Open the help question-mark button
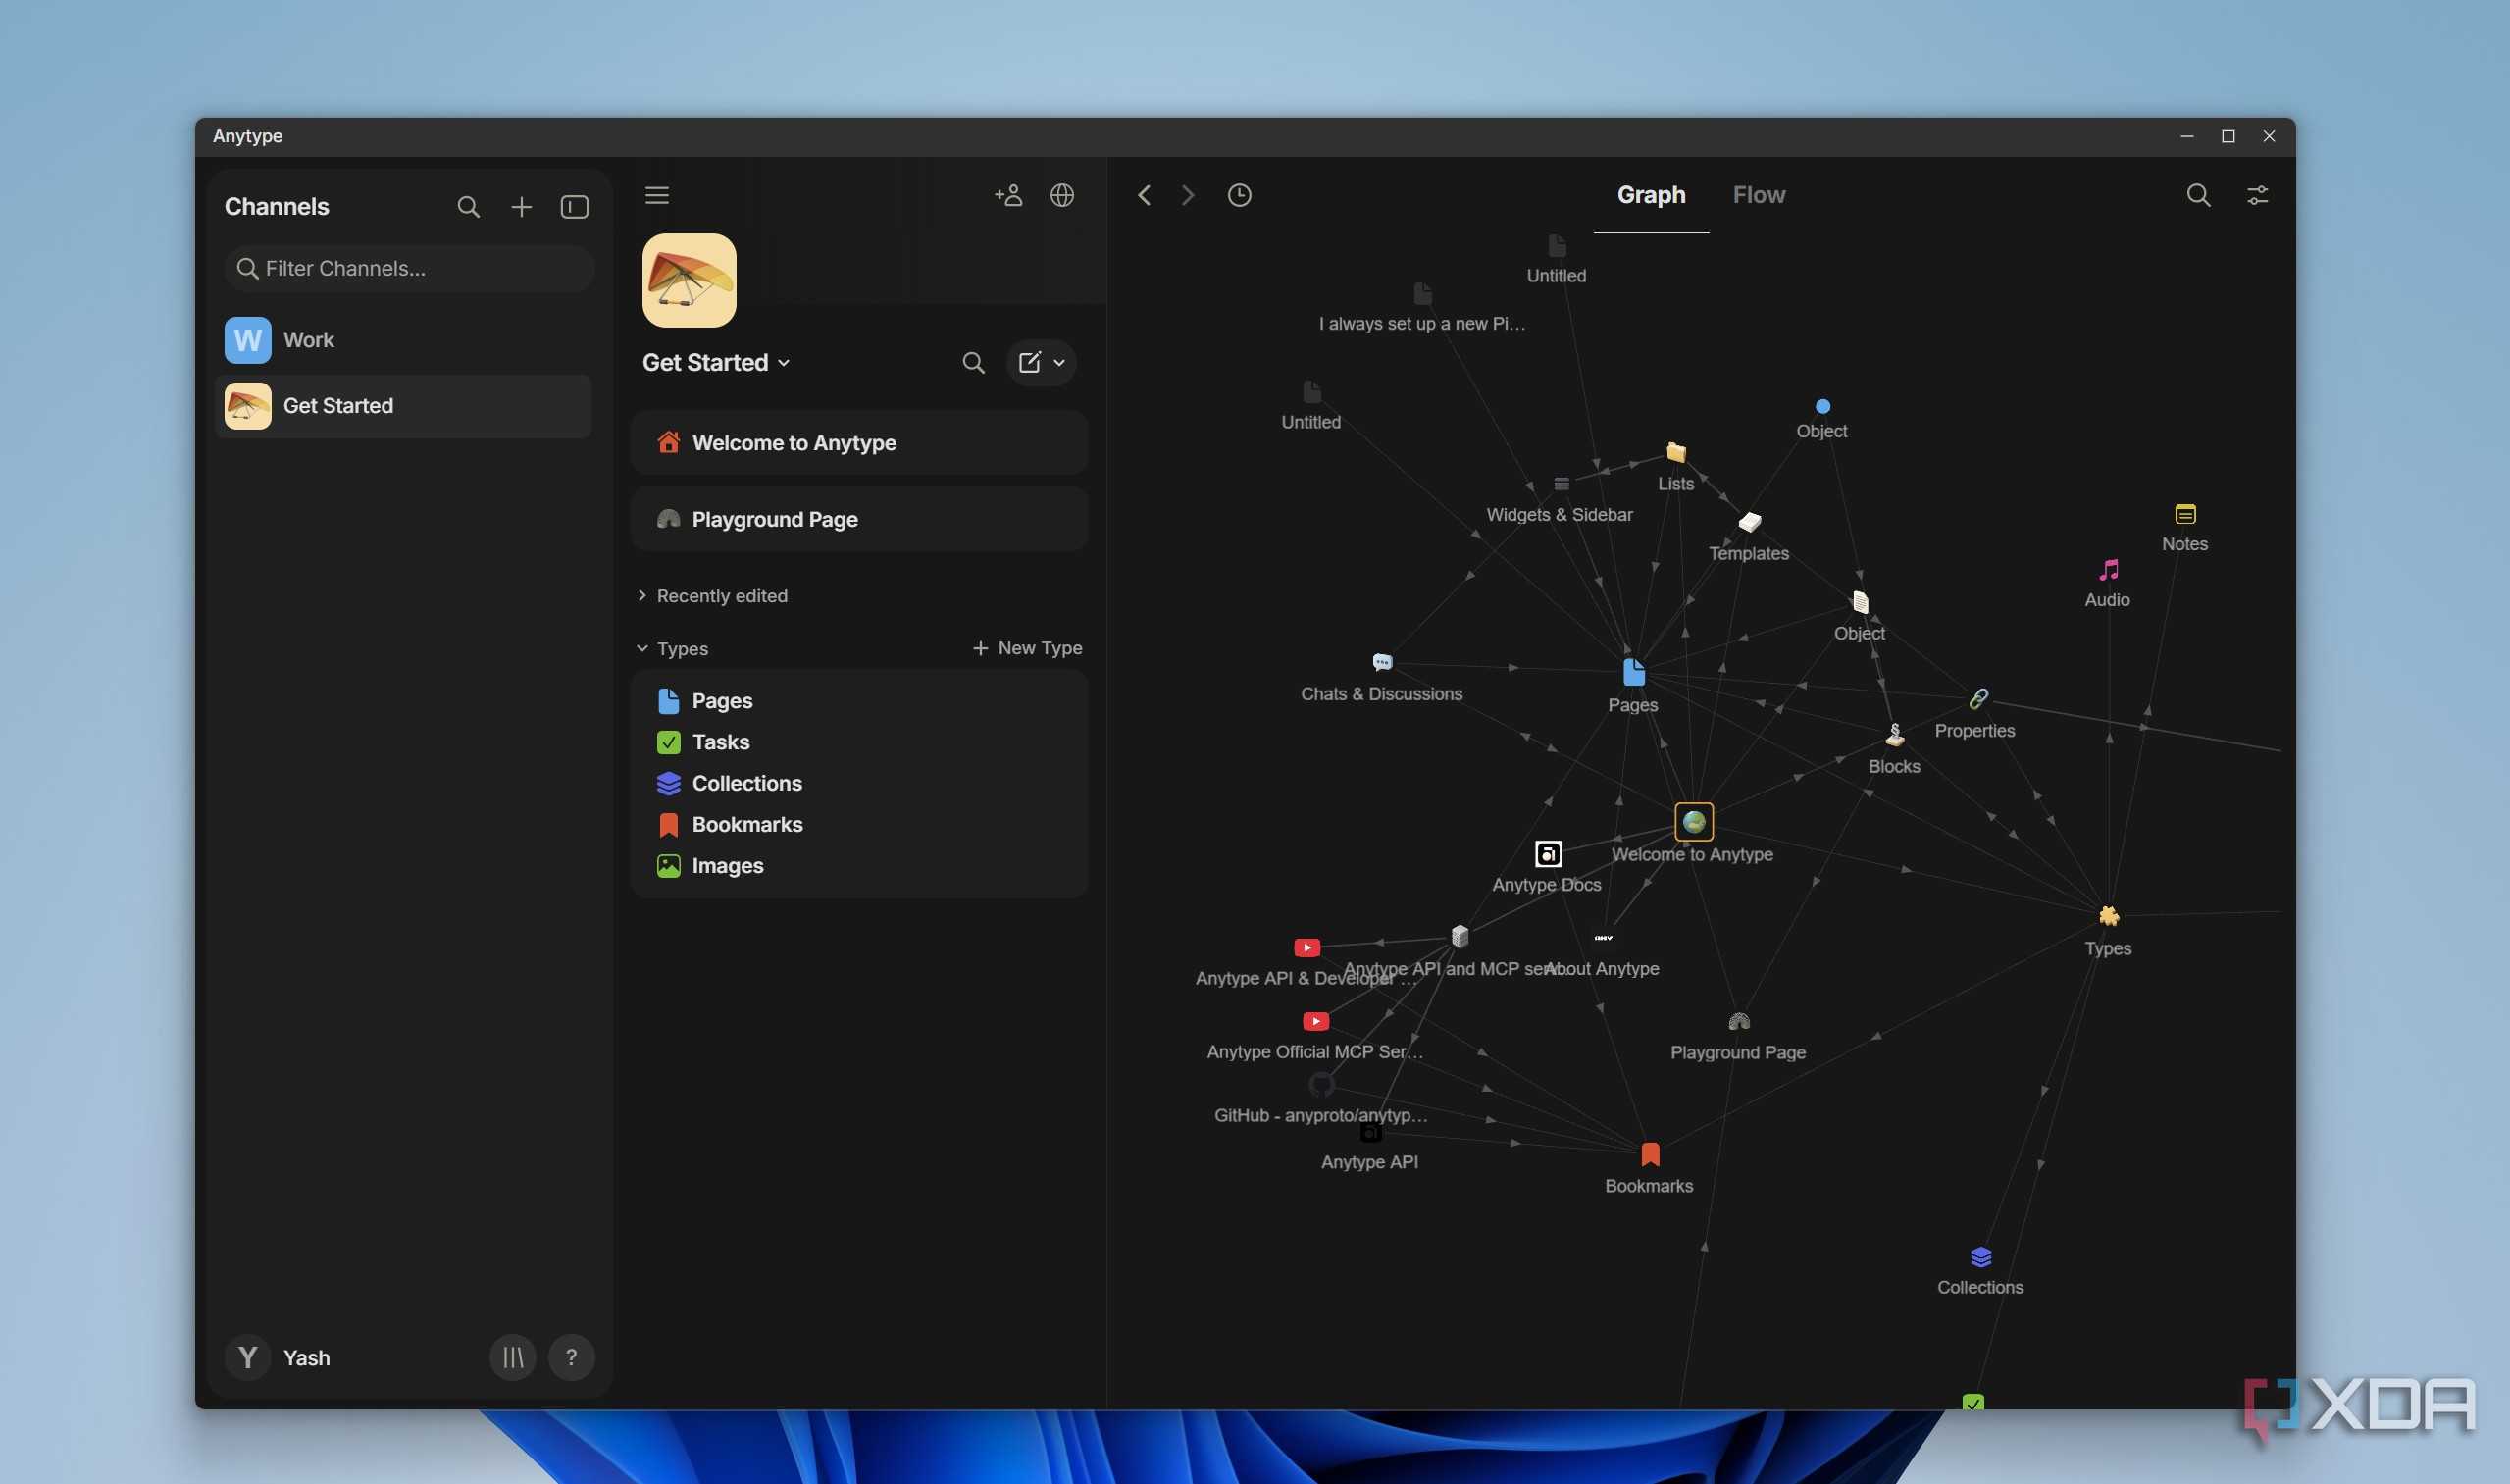The image size is (2510, 1484). click(571, 1358)
